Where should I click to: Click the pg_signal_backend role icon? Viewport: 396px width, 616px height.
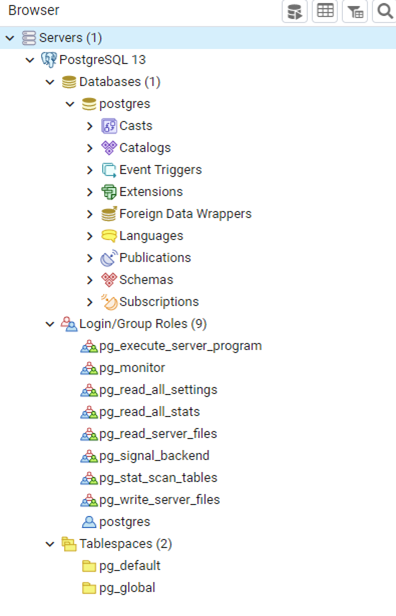(x=89, y=456)
